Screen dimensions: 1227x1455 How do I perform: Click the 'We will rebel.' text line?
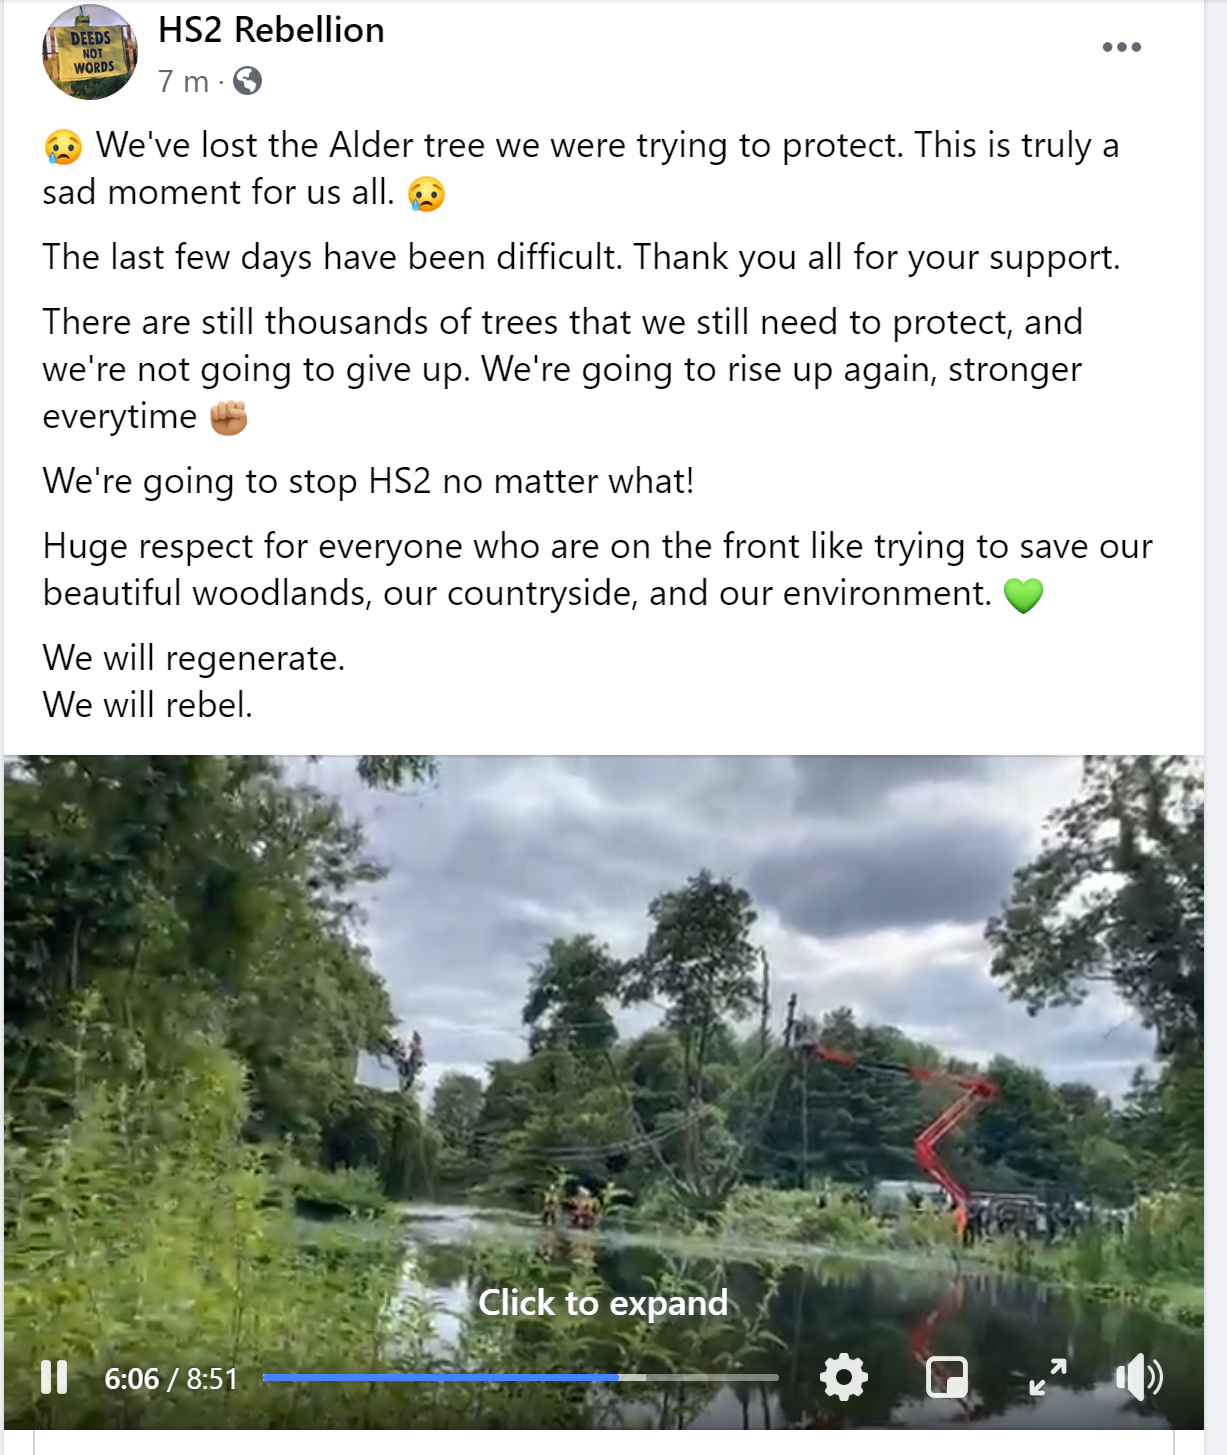147,705
